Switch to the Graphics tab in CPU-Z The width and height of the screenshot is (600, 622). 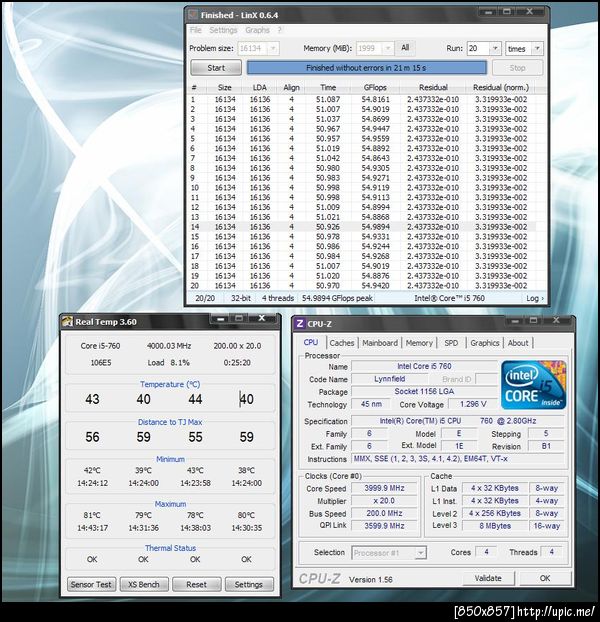tap(485, 343)
